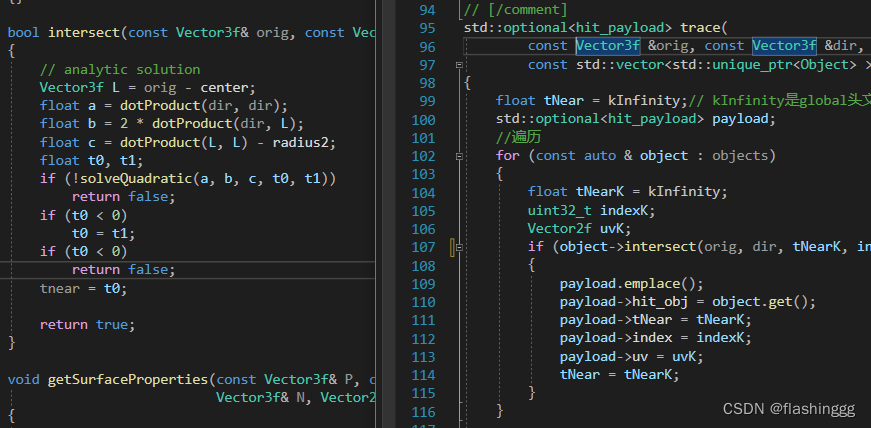
Task: Click 'tNear = tNearK;' on line 114
Action: (x=619, y=375)
